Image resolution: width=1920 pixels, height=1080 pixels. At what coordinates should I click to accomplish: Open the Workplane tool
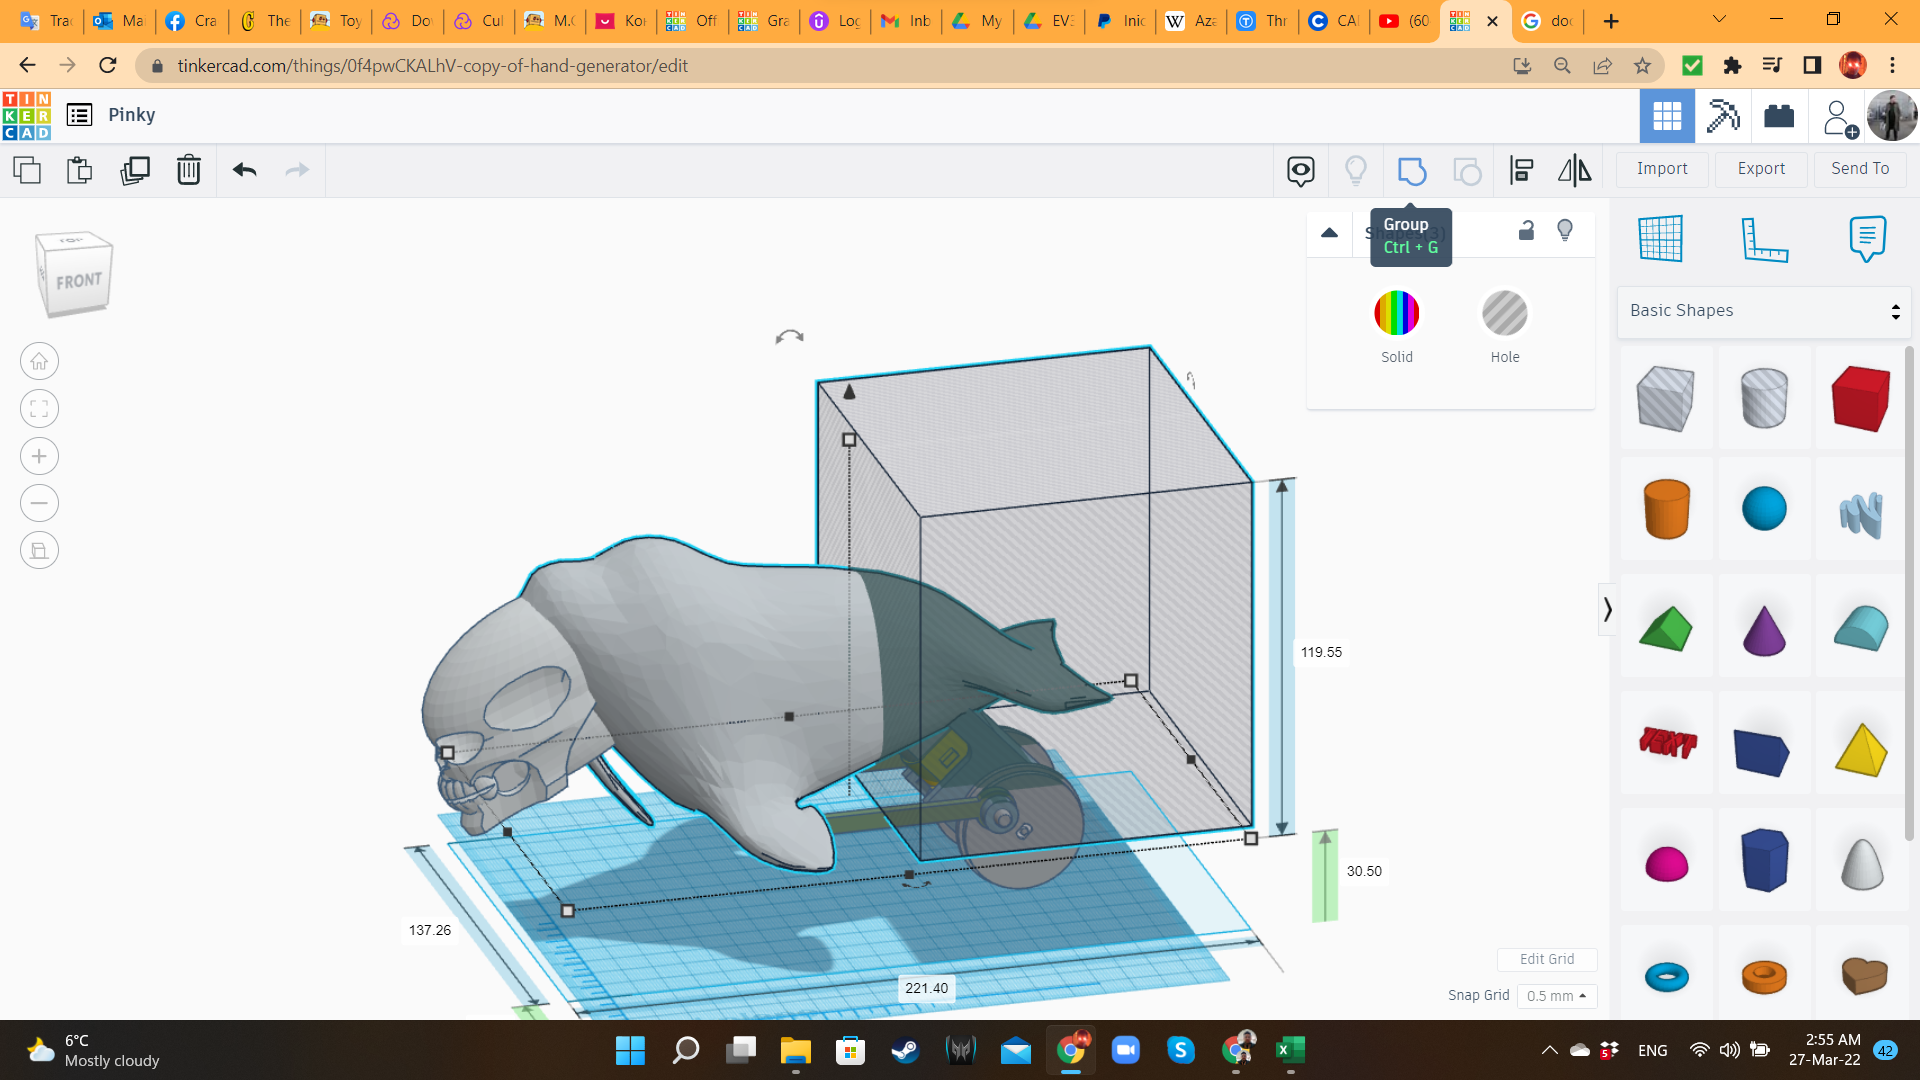pos(1660,239)
